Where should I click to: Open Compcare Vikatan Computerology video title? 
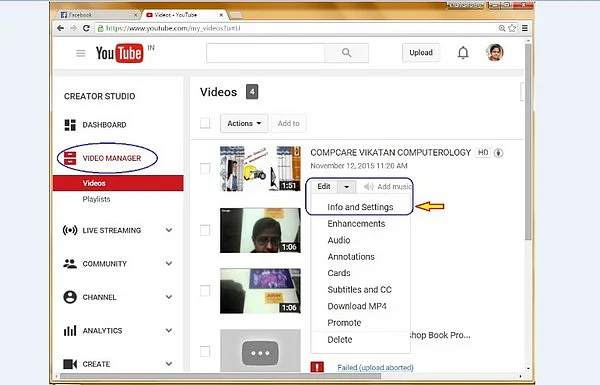391,152
